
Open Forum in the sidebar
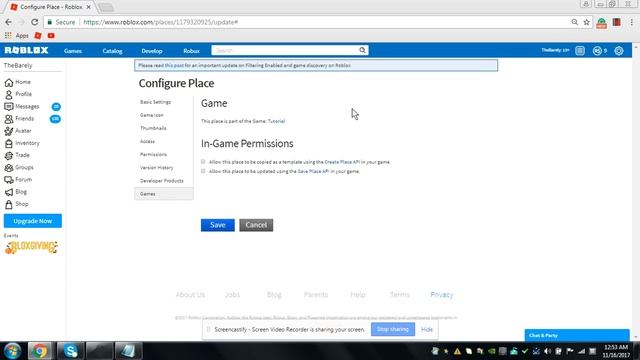point(18,180)
